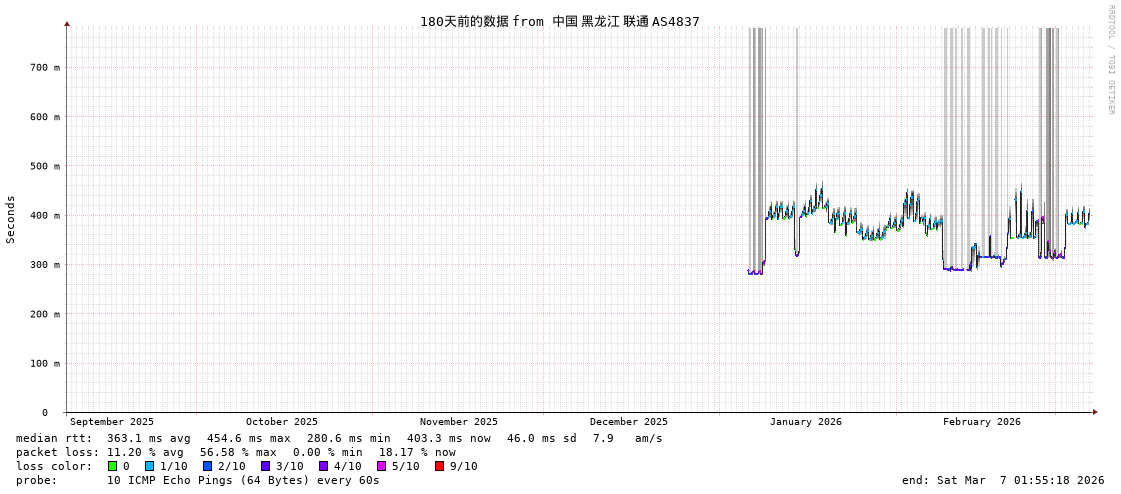Click the September 2025 axis label

112,422
